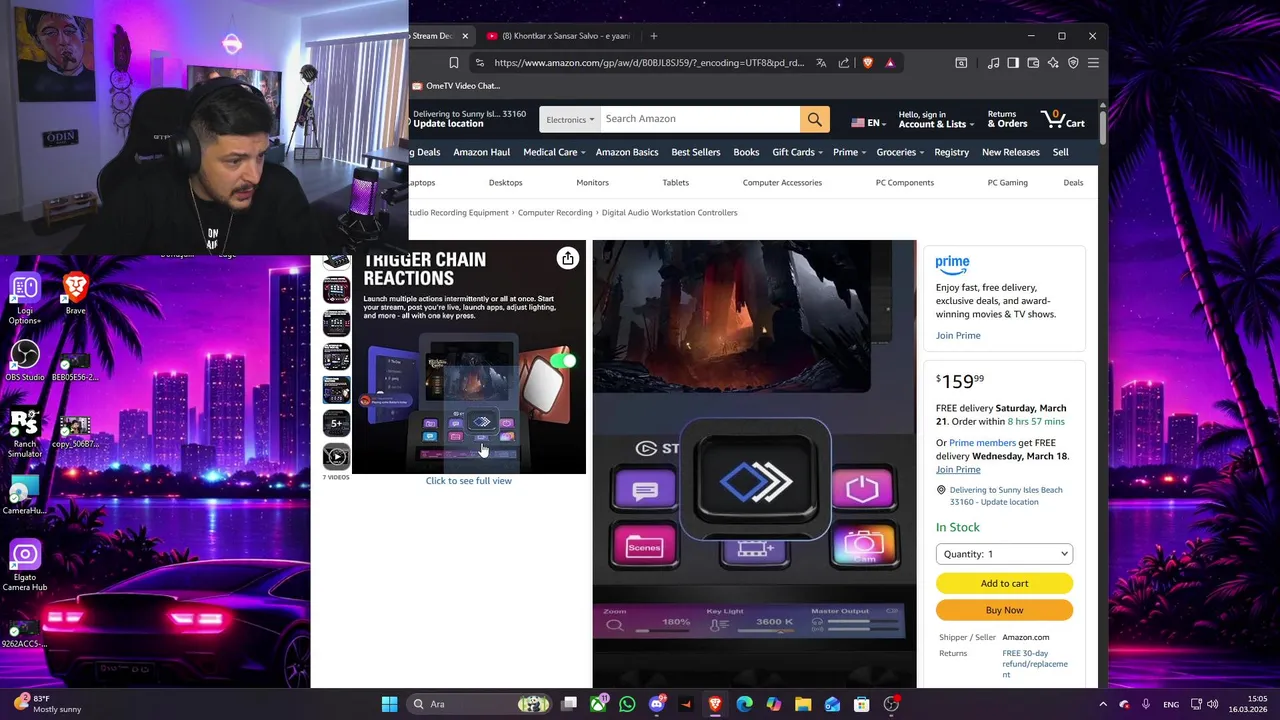Expand the Groceries dropdown

pos(900,152)
